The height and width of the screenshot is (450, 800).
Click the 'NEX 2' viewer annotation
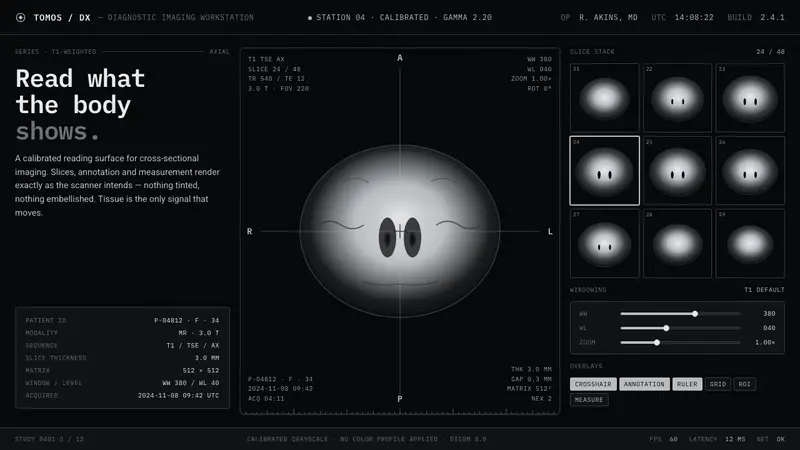(x=541, y=398)
